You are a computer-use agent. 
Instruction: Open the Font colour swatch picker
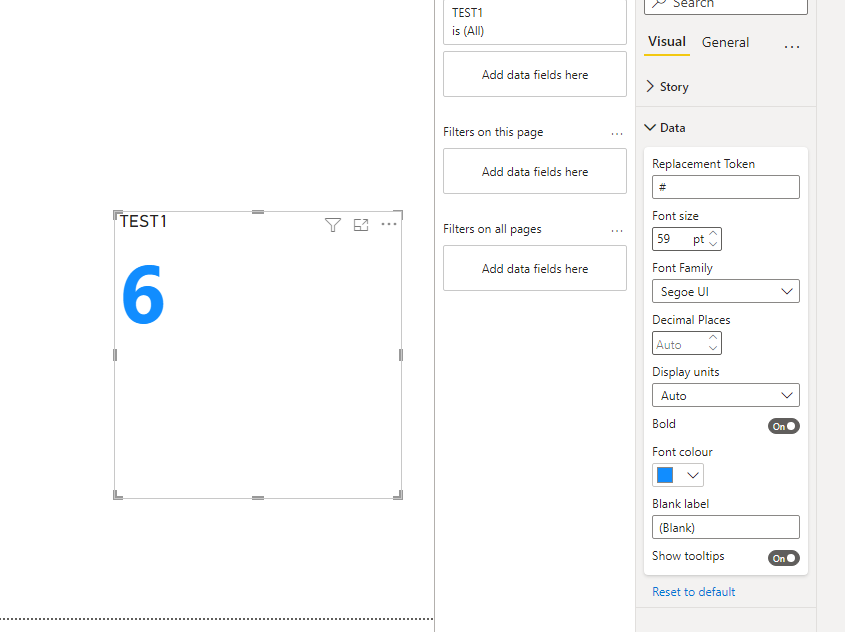tap(677, 475)
